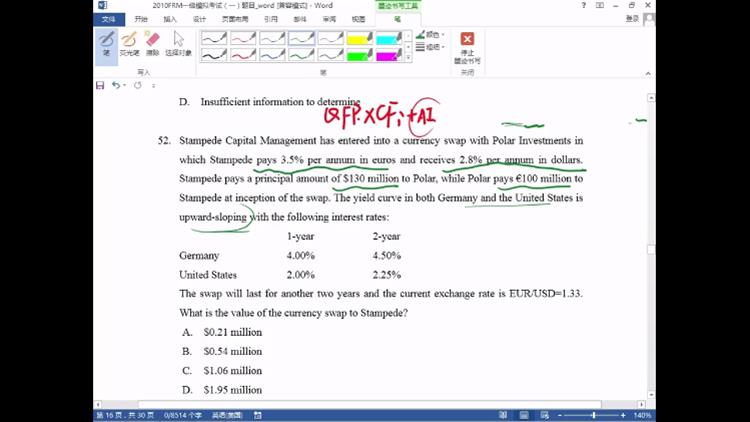The width and height of the screenshot is (750, 422).
Task: Pick the thick blue pen preset
Action: (272, 55)
